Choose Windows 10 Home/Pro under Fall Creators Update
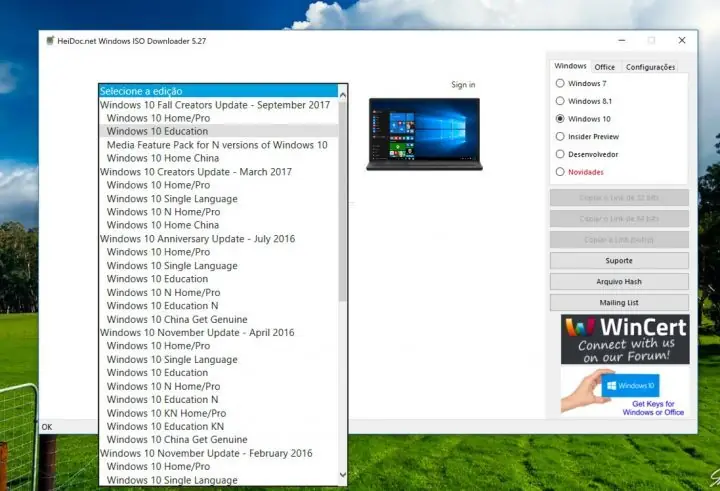Viewport: 720px width, 491px height. (219, 118)
